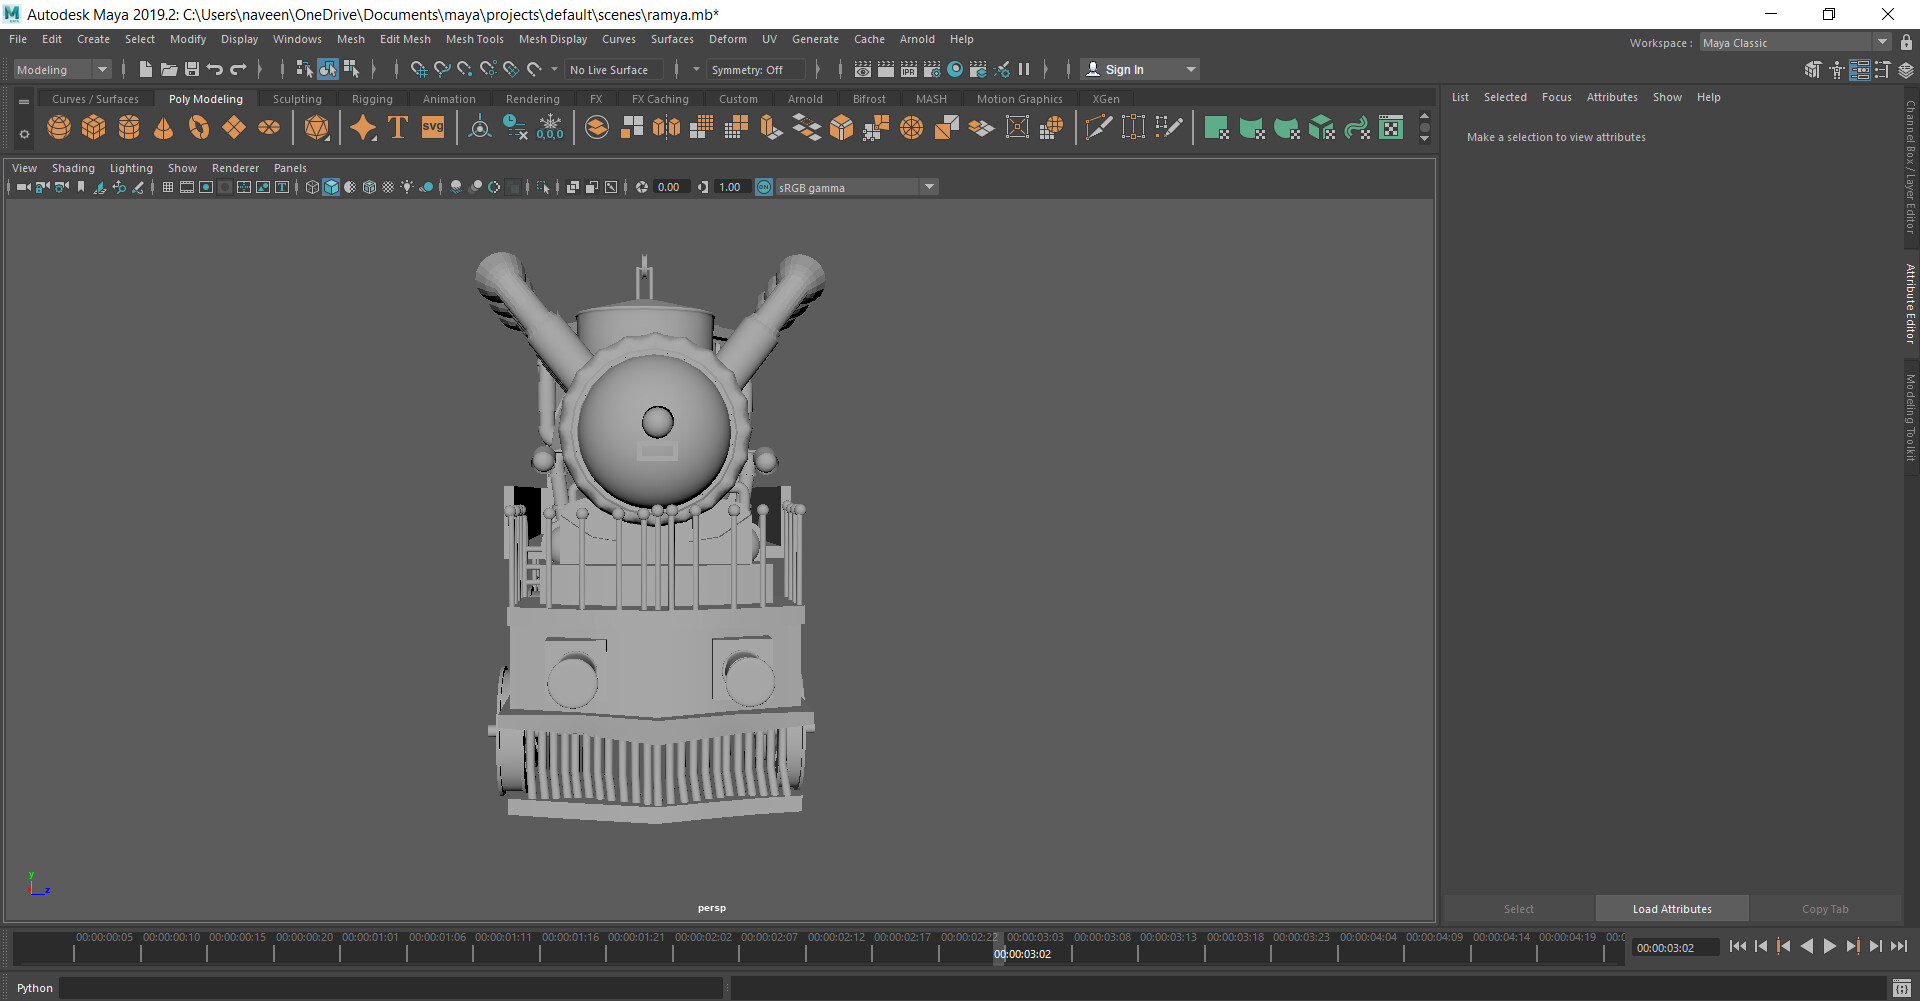This screenshot has width=1920, height=1001.
Task: Click the viewport exposure slider value
Action: click(x=670, y=187)
